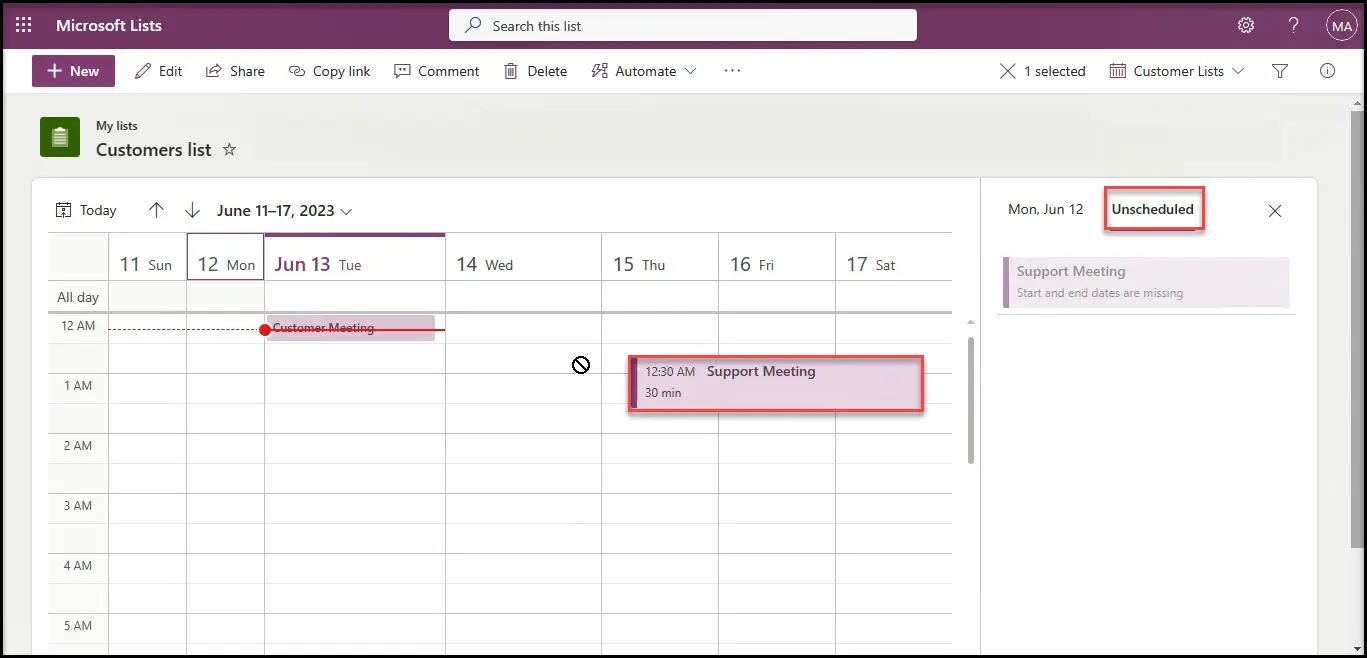Viewport: 1367px width, 658px height.
Task: Click the calendar vertical scrollbar
Action: (x=969, y=400)
